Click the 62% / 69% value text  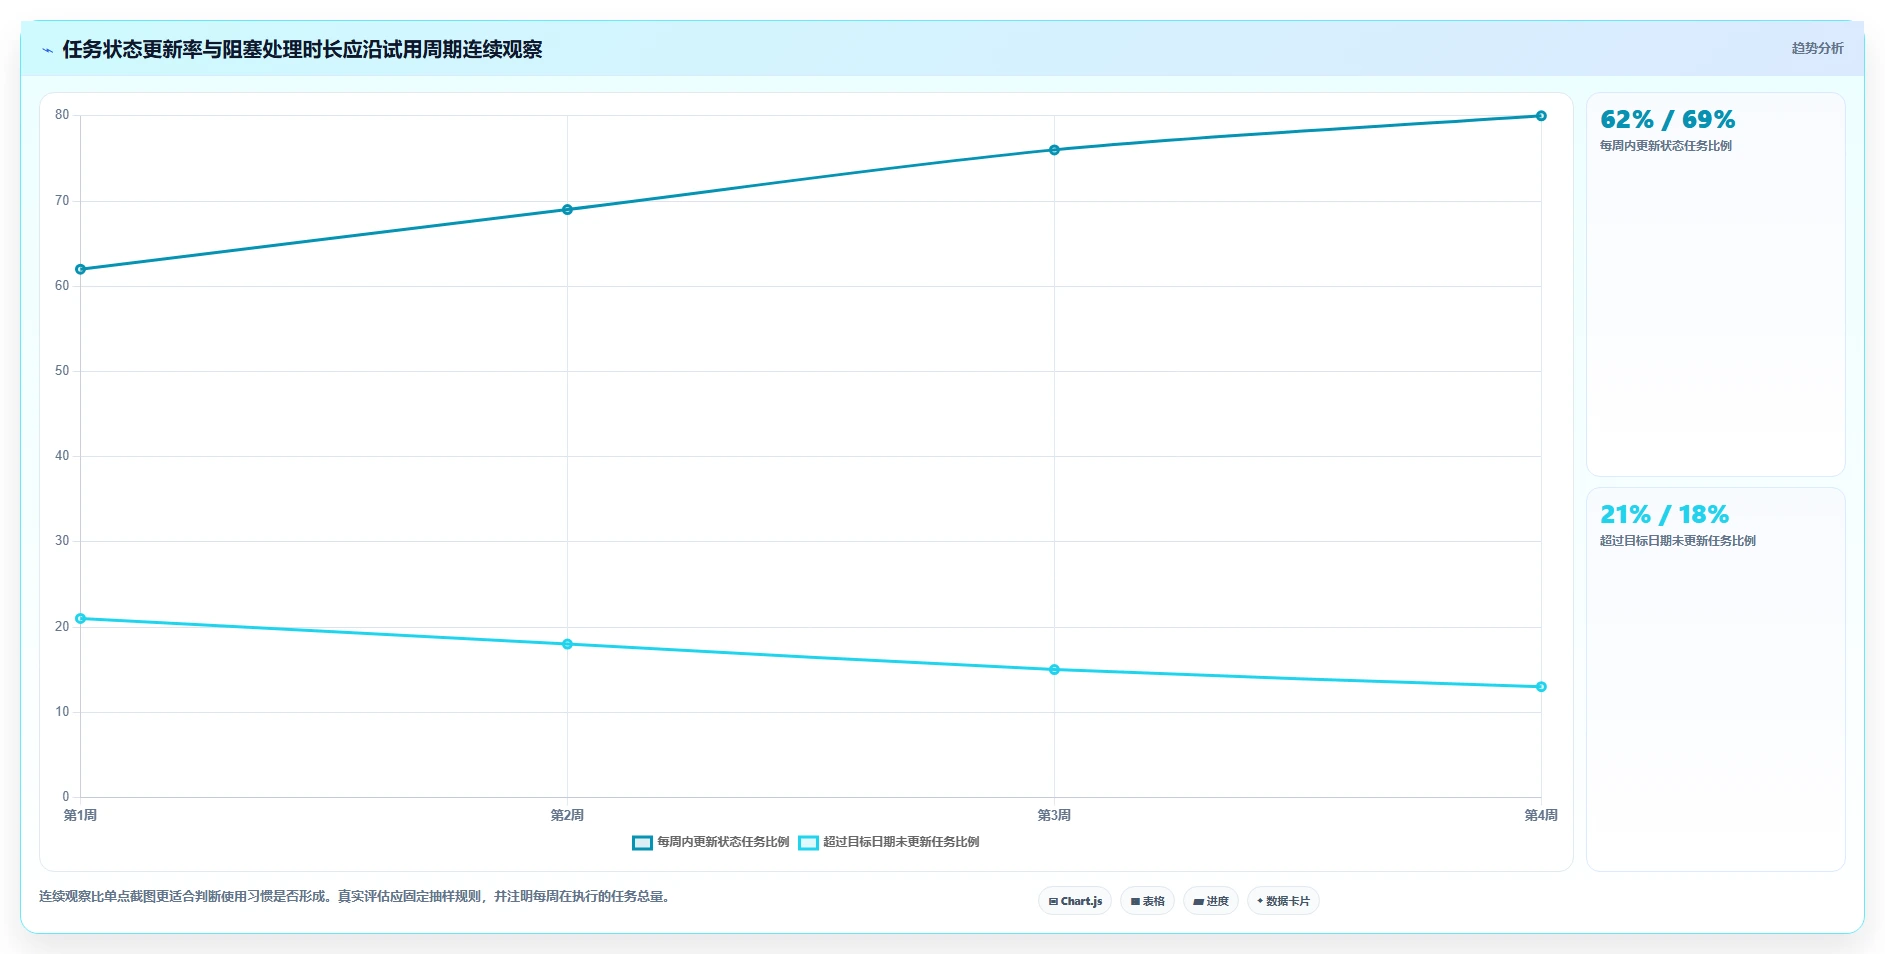pyautogui.click(x=1667, y=120)
